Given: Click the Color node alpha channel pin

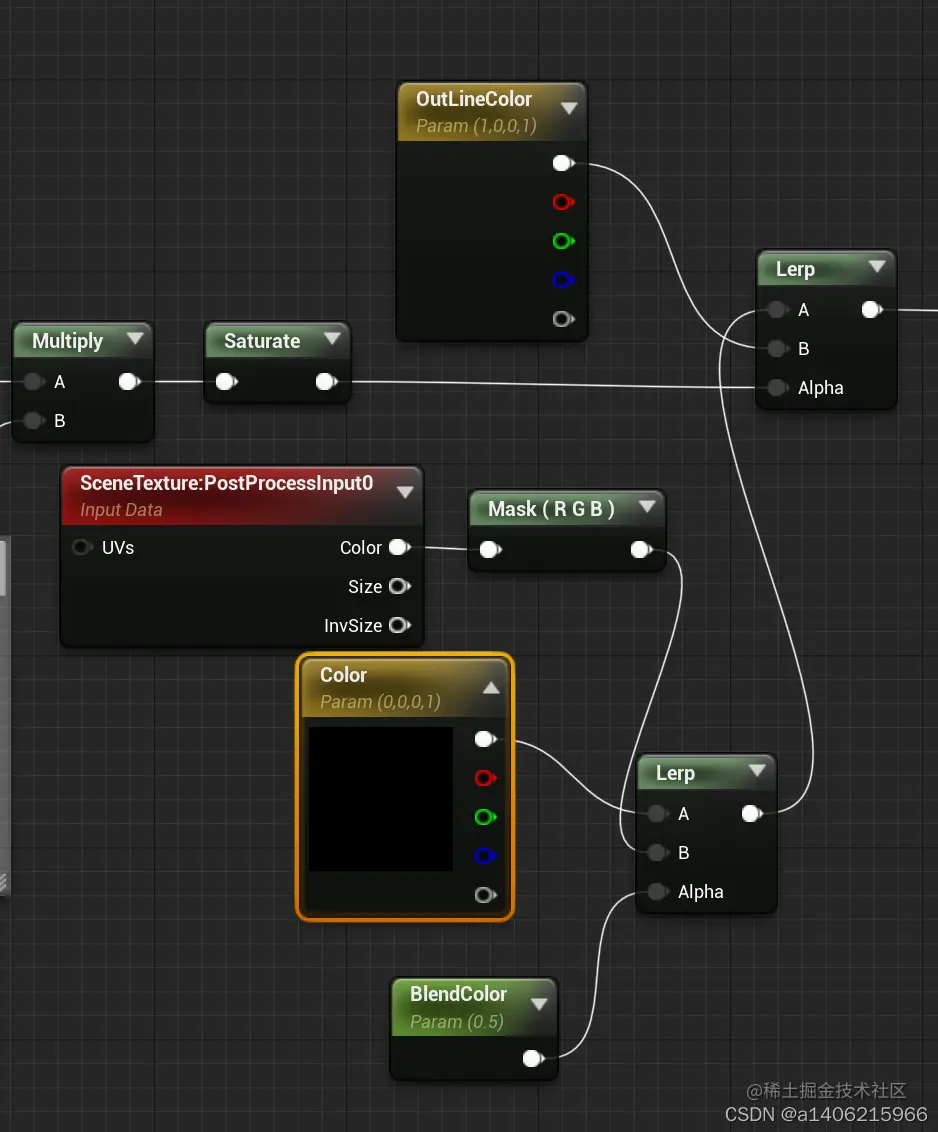Looking at the screenshot, I should 485,895.
